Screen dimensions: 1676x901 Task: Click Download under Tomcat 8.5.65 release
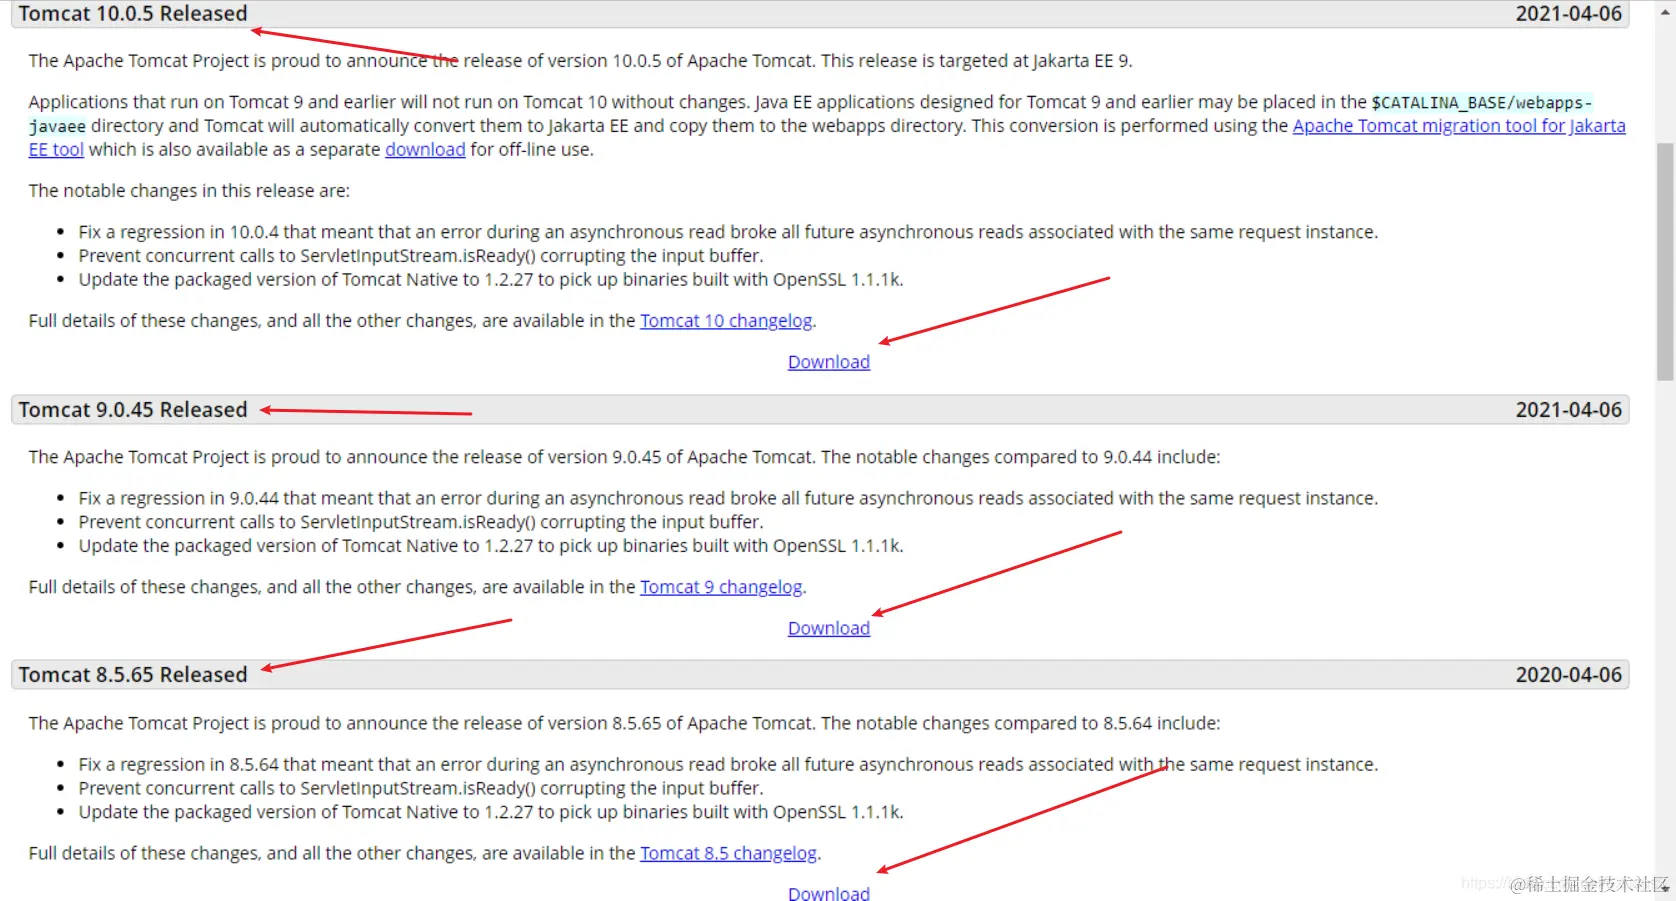pyautogui.click(x=829, y=893)
